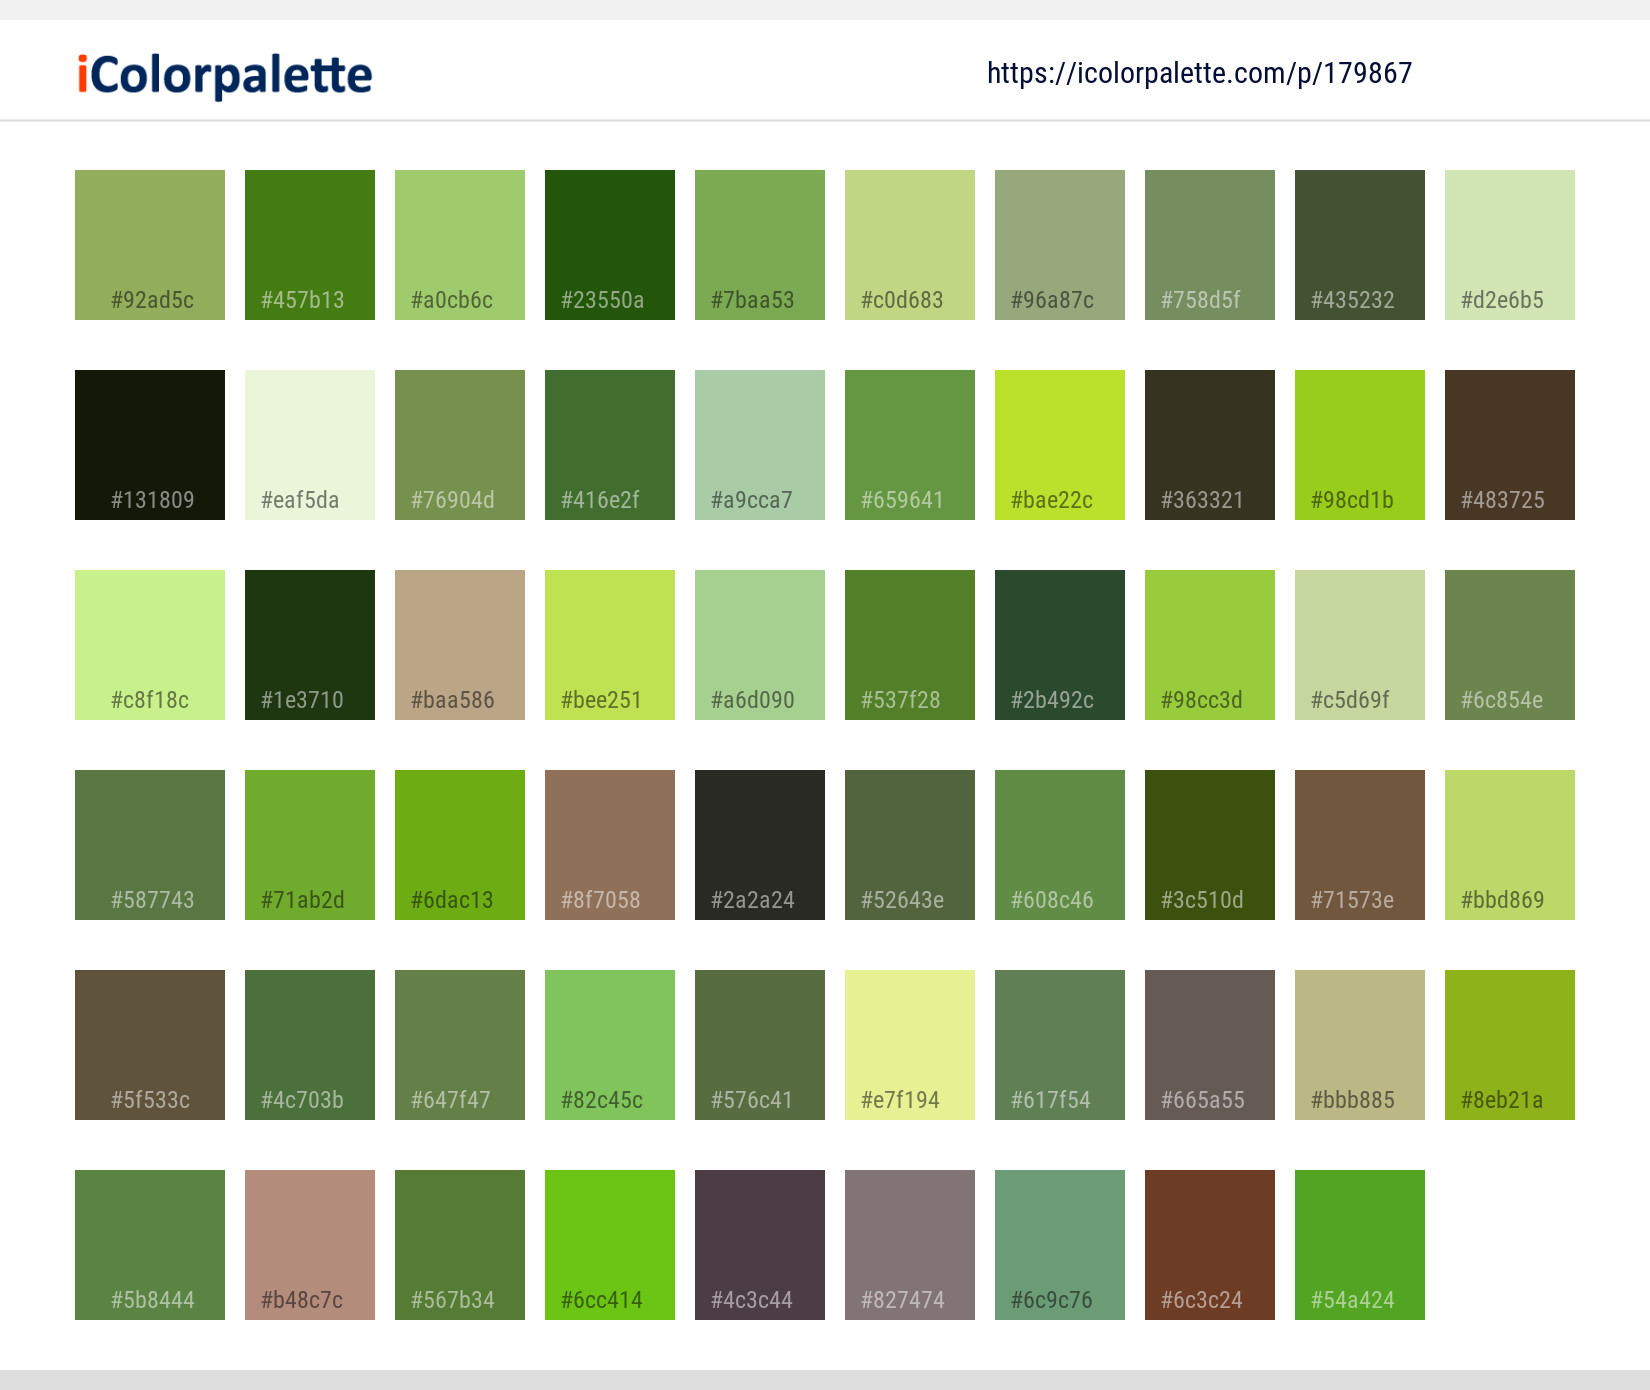Select the #3c510d swatch
Viewport: 1650px width, 1390px height.
tap(1210, 845)
